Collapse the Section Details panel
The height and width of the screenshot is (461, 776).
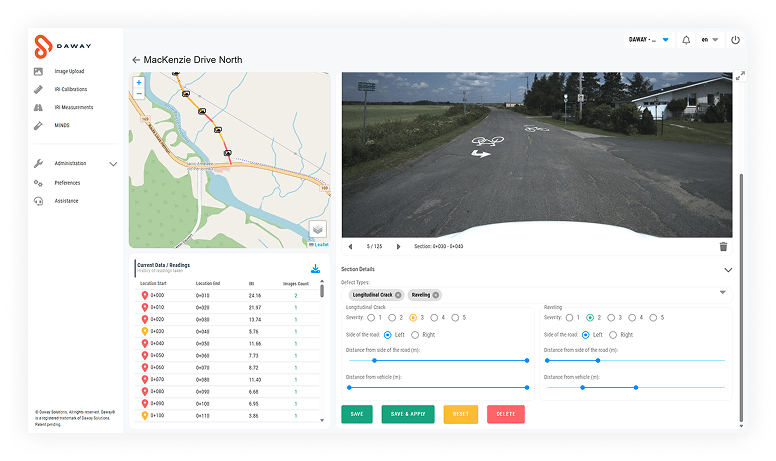727,270
